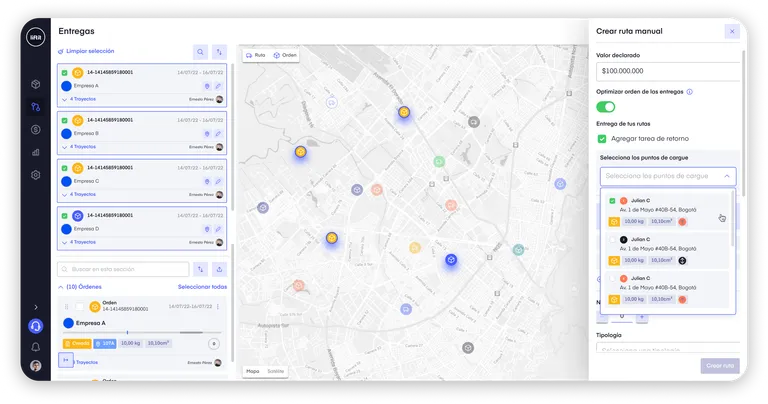
Task: Open the puntos de cargue dropdown
Action: pyautogui.click(x=667, y=175)
